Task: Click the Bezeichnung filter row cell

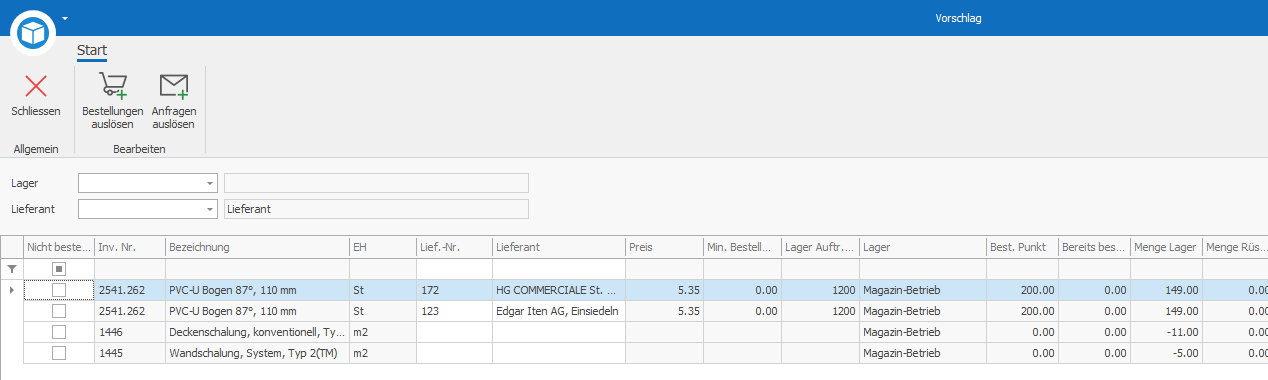Action: pos(257,269)
